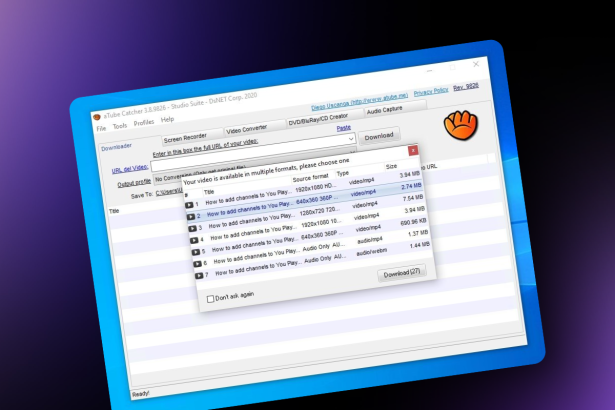This screenshot has width=615, height=410.
Task: Click the Size column header in dialog
Action: tap(391, 166)
